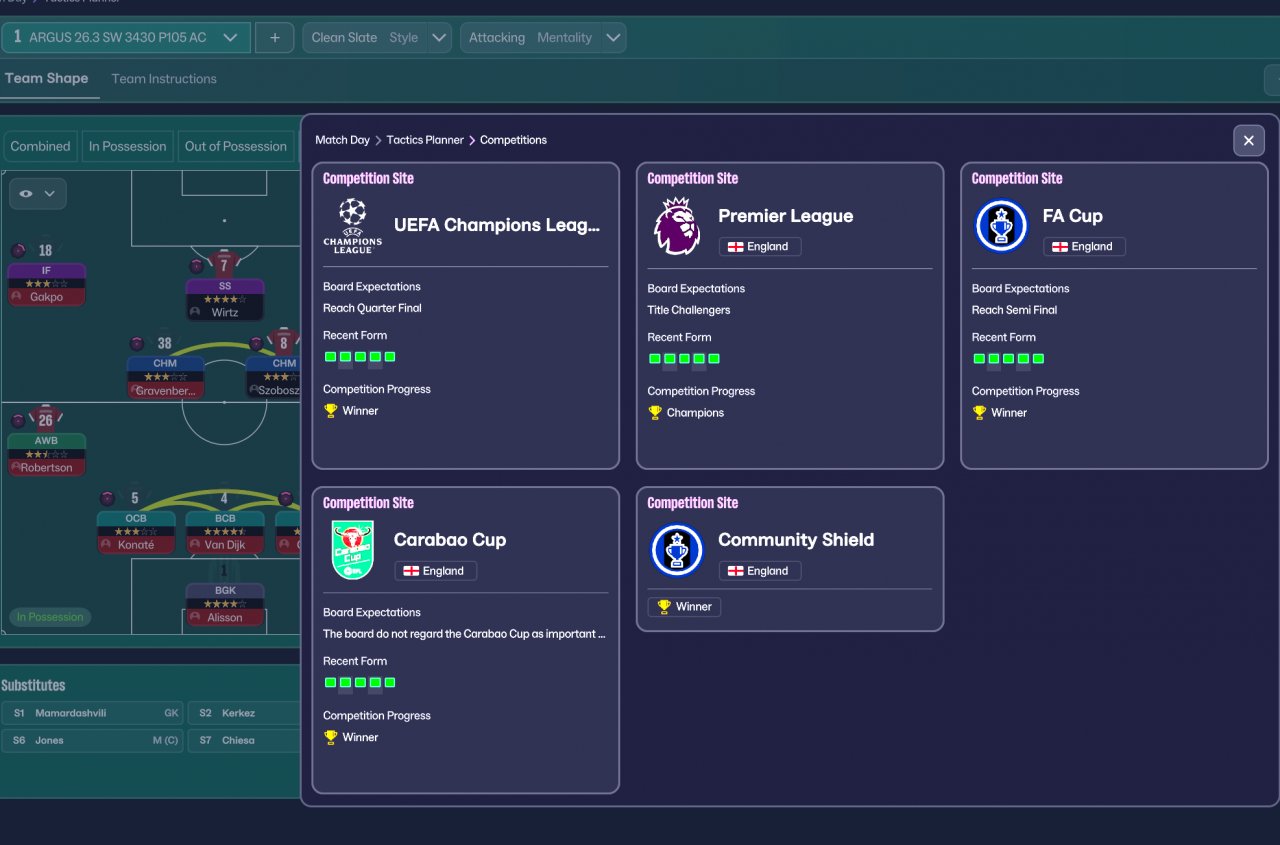Click the 'Reach Quarter Final' board expectation

point(372,308)
